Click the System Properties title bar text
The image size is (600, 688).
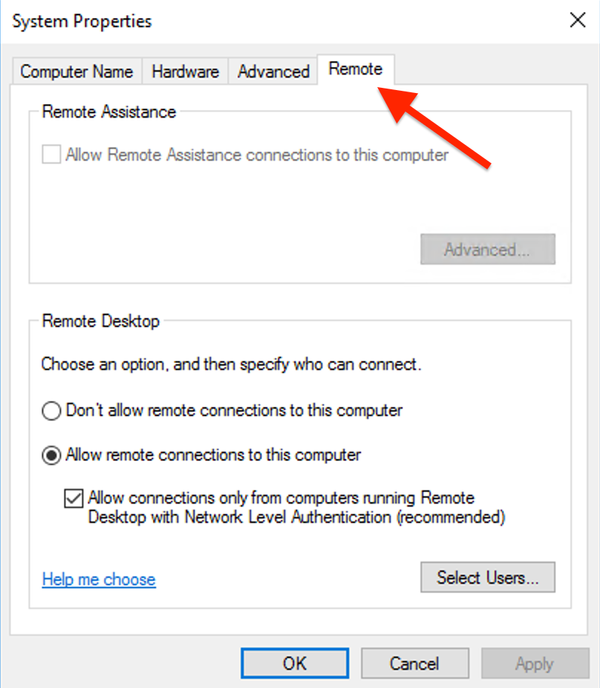click(83, 20)
